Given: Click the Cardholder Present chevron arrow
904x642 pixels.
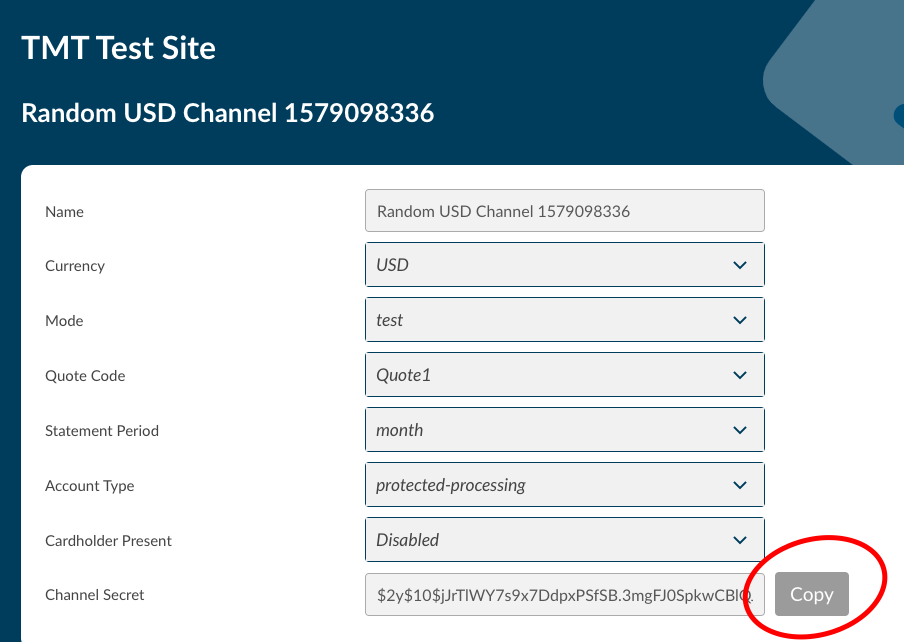Looking at the screenshot, I should [x=740, y=540].
